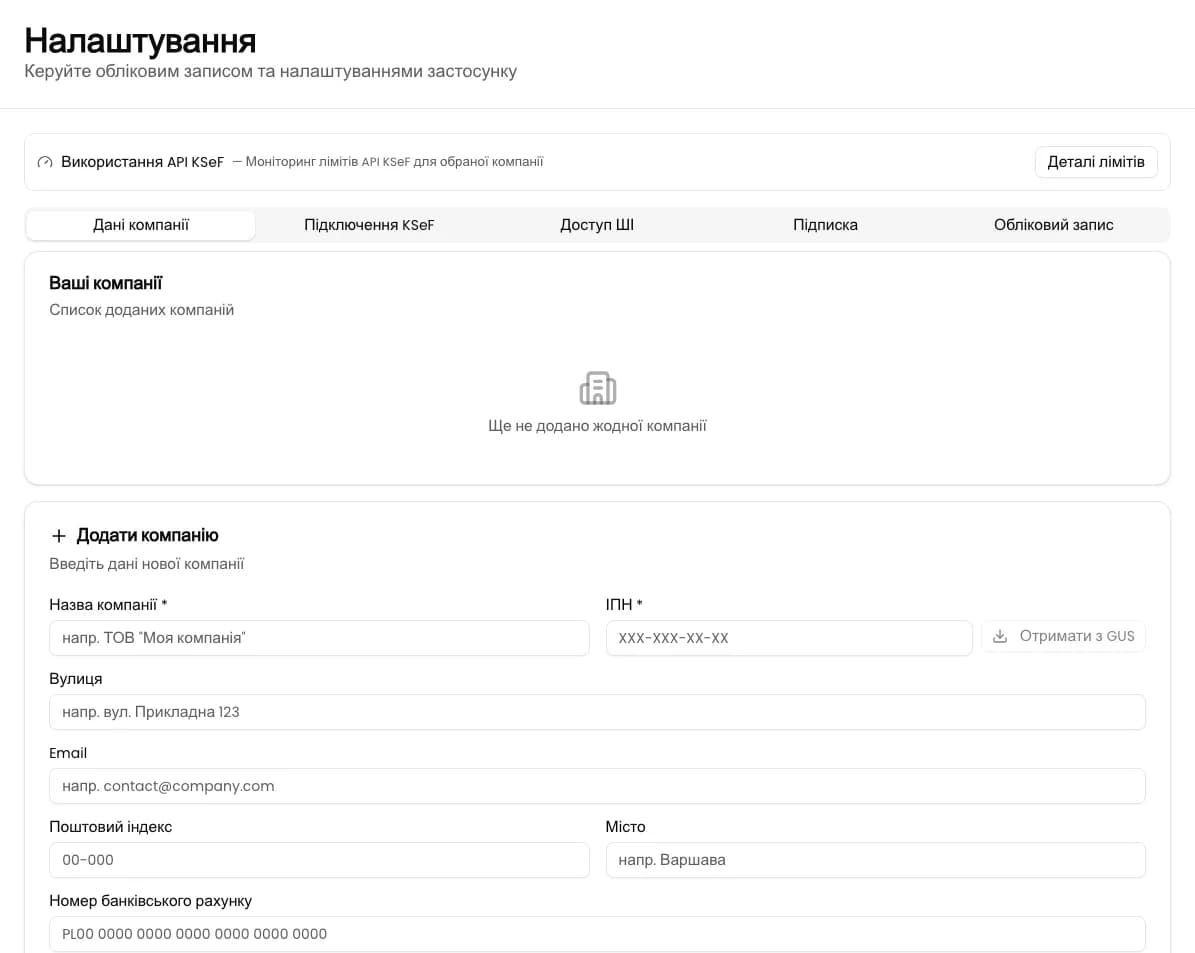Click the plus icon beside Додати компанію
This screenshot has width=1195, height=953.
pyautogui.click(x=59, y=536)
